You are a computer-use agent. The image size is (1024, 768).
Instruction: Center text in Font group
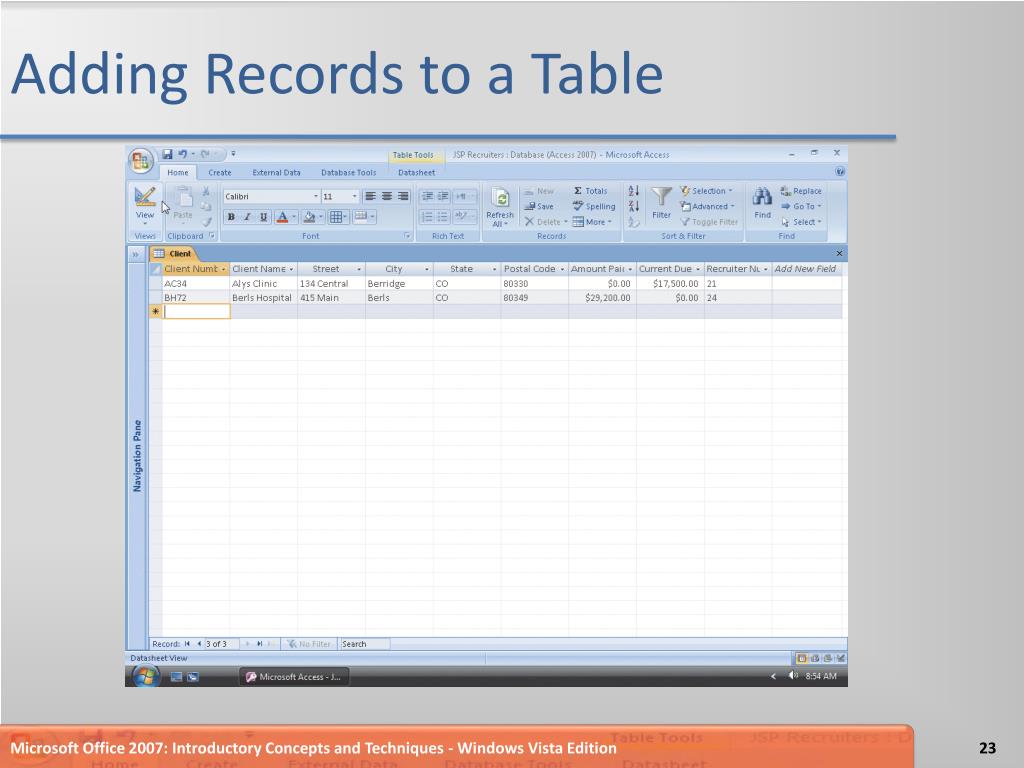click(x=387, y=196)
